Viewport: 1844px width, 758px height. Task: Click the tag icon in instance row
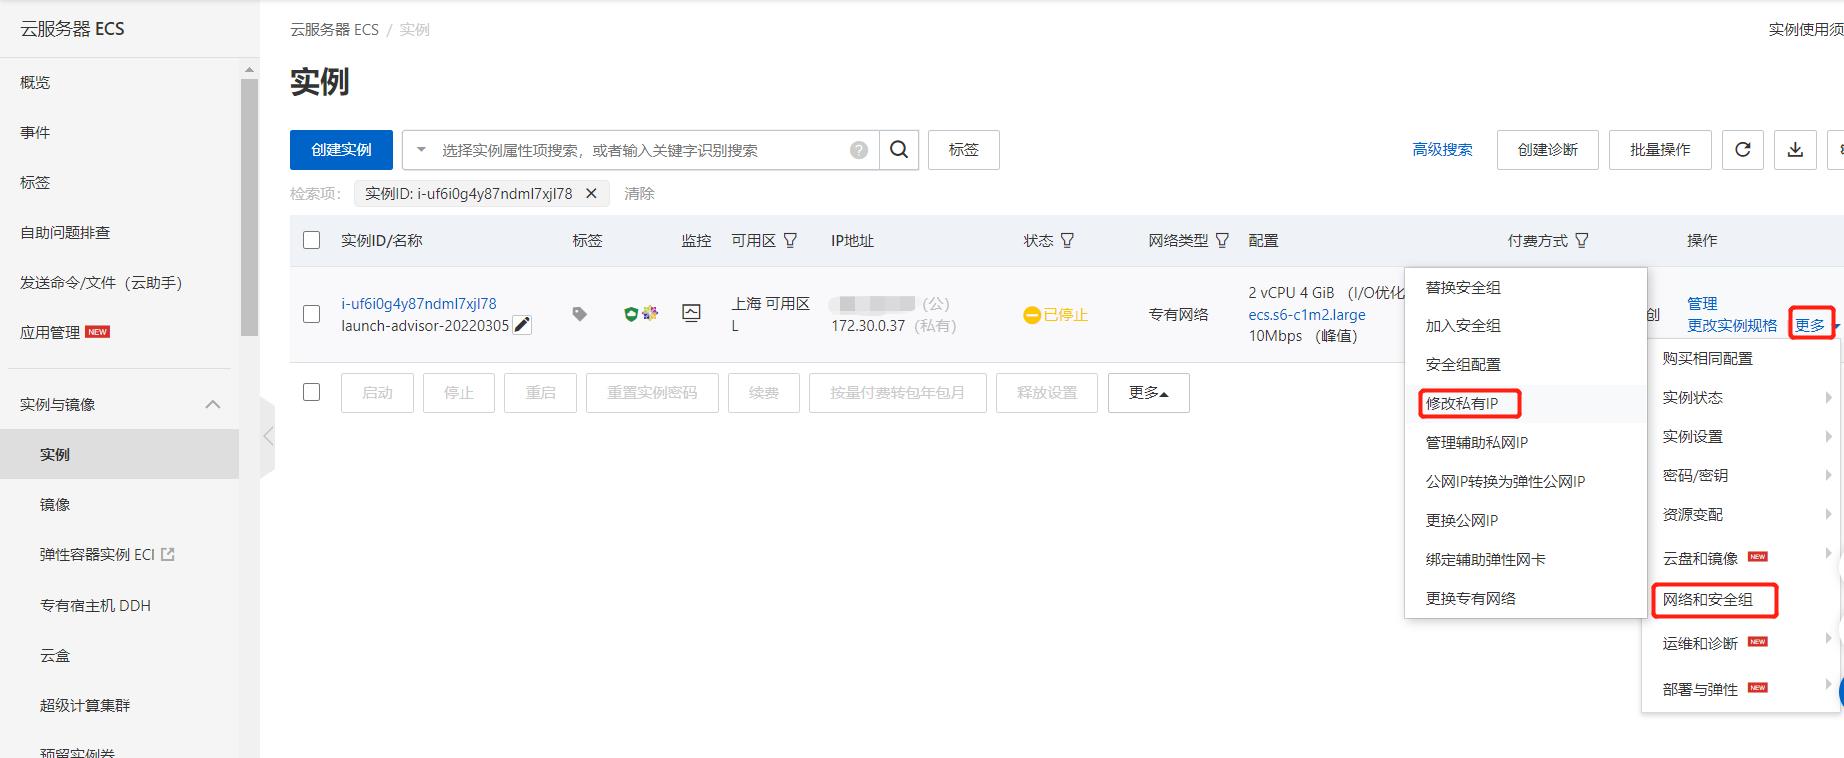579,314
